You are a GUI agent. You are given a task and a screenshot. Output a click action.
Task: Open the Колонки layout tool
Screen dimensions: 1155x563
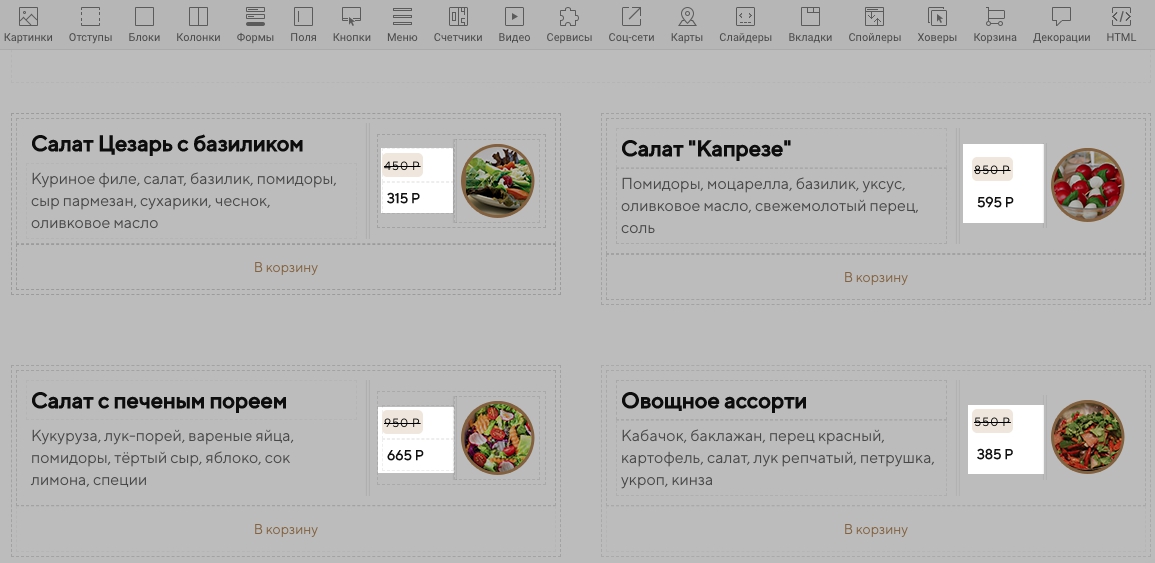point(198,24)
